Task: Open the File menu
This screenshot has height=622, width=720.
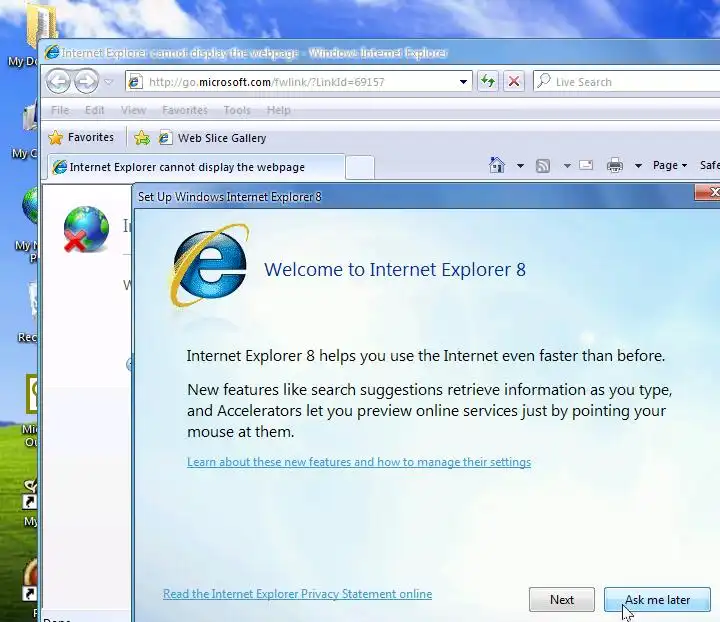Action: click(x=60, y=110)
